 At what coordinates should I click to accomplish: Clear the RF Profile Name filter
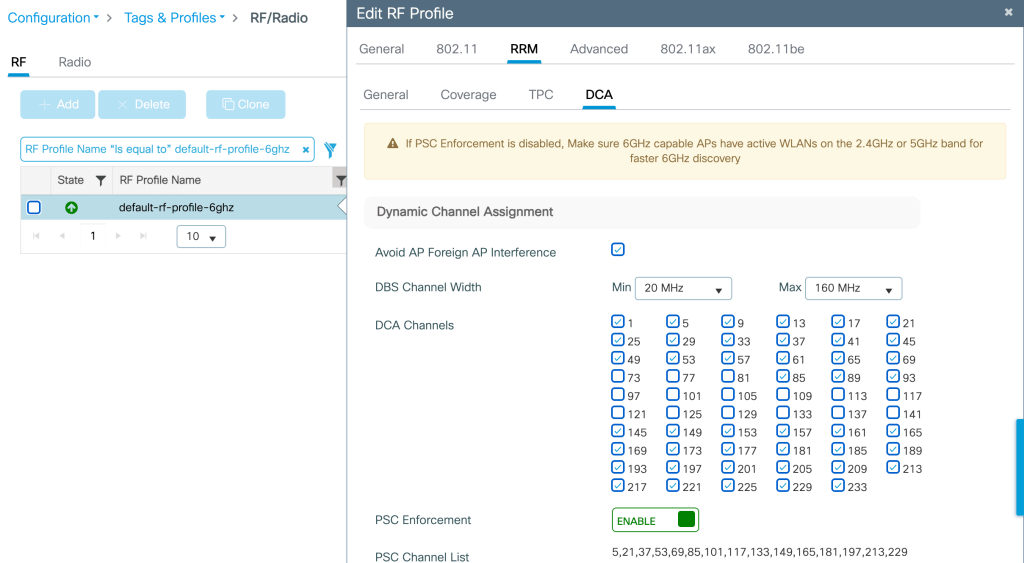pyautogui.click(x=306, y=150)
